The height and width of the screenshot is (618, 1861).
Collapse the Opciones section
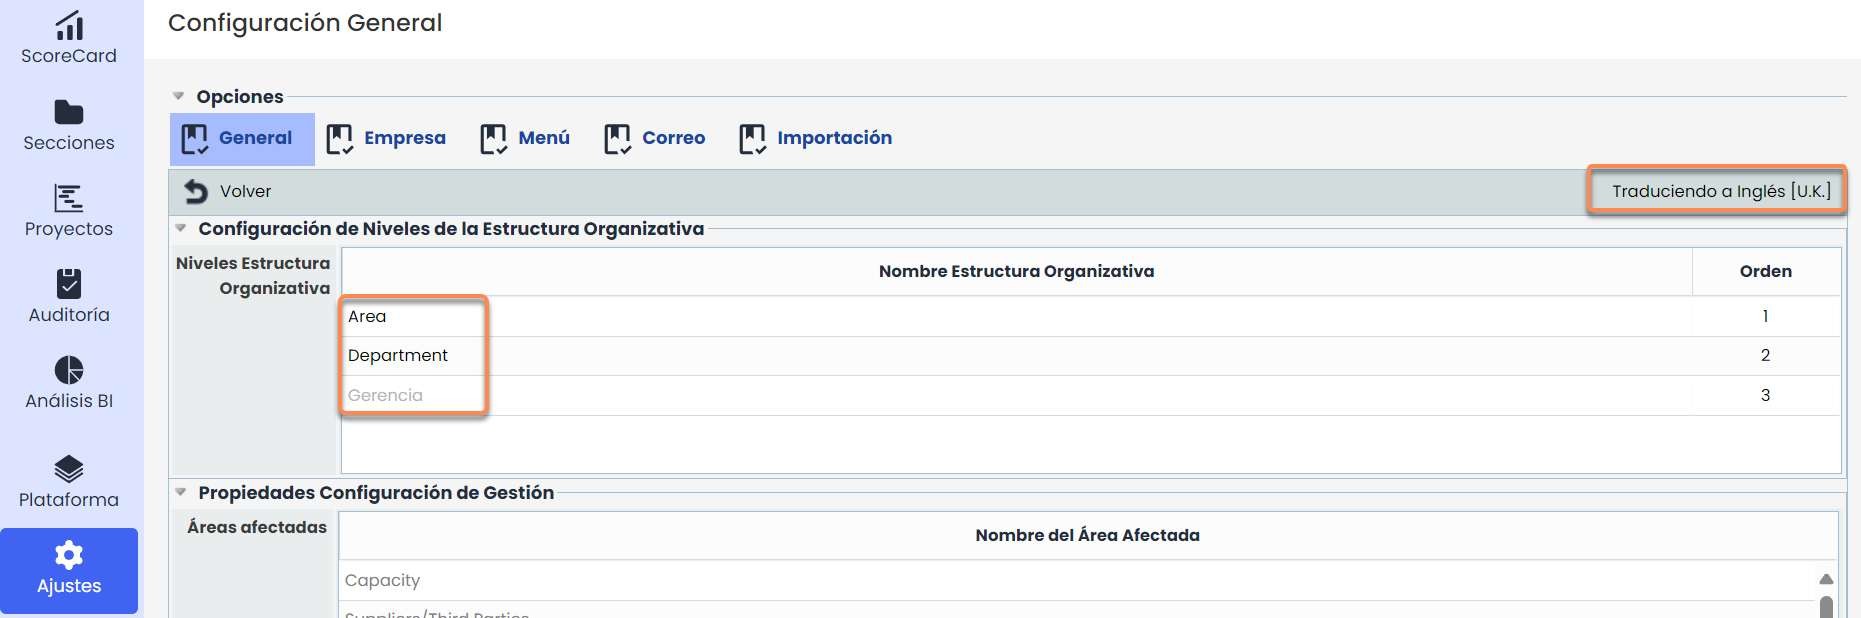click(x=179, y=97)
